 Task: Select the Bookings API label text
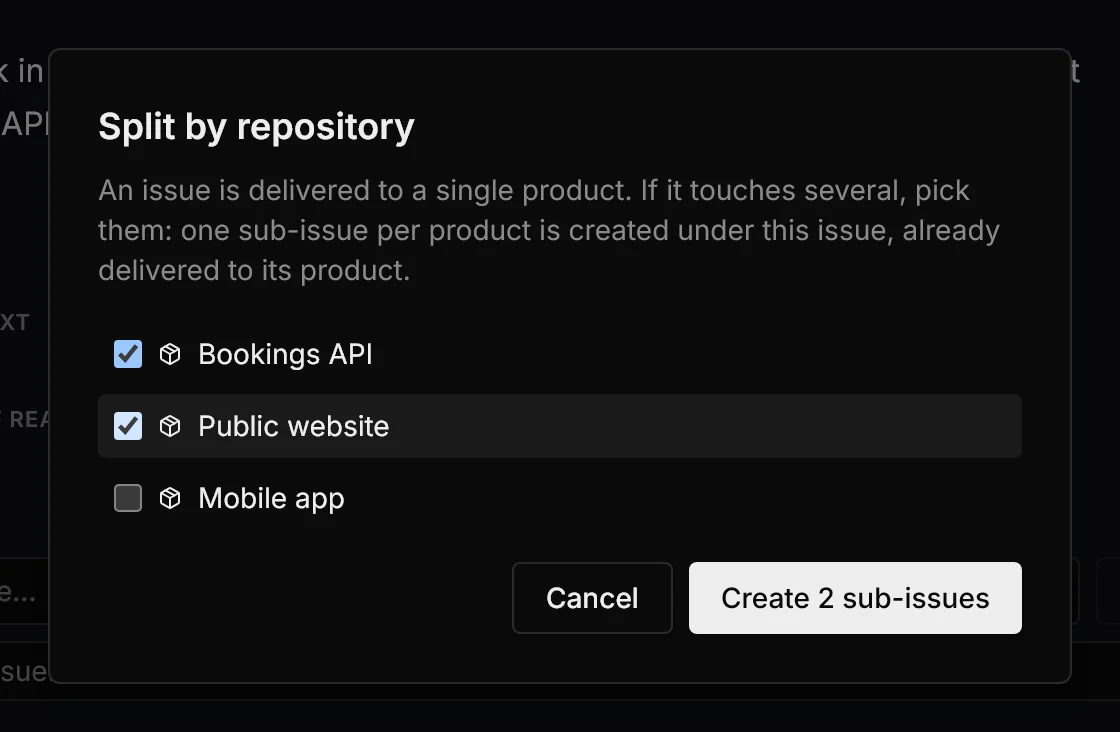286,354
